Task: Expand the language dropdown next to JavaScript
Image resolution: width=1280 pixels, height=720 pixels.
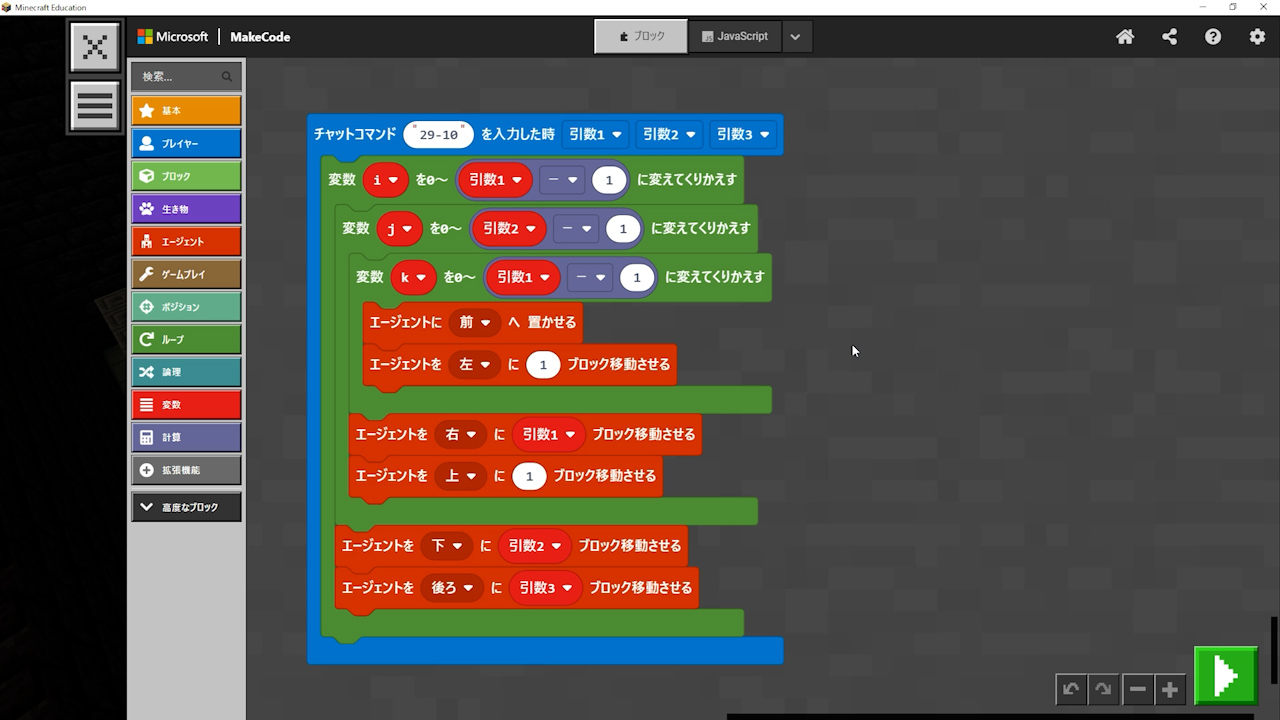Action: coord(795,37)
